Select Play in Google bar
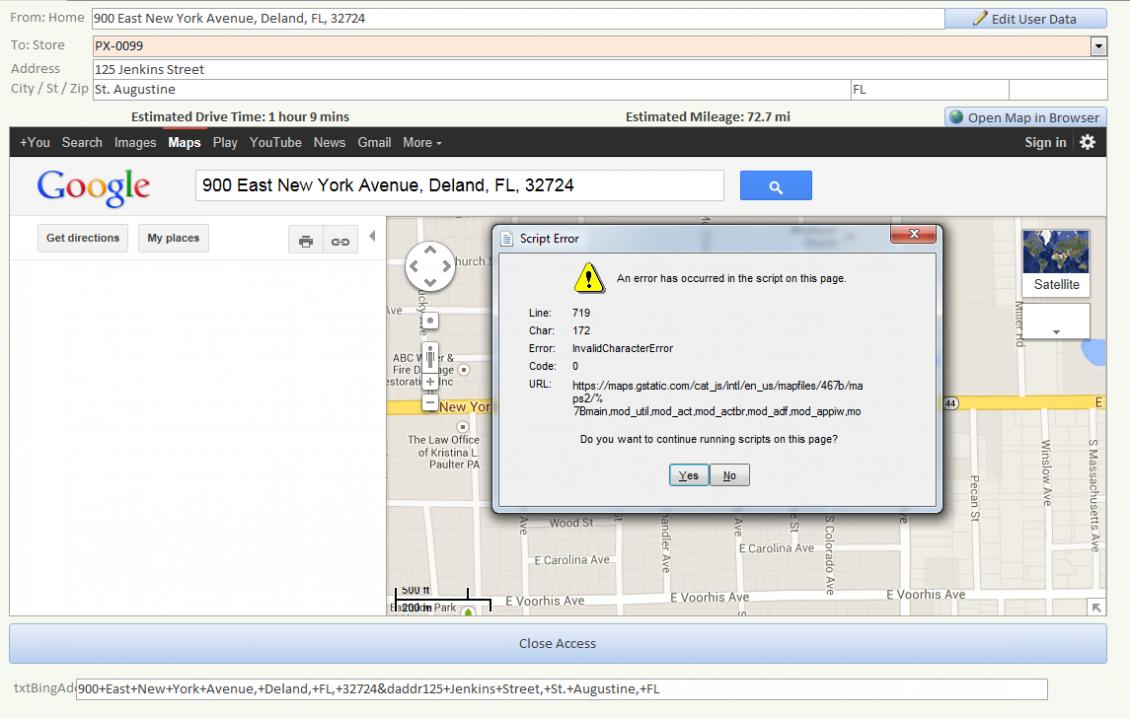 tap(225, 142)
